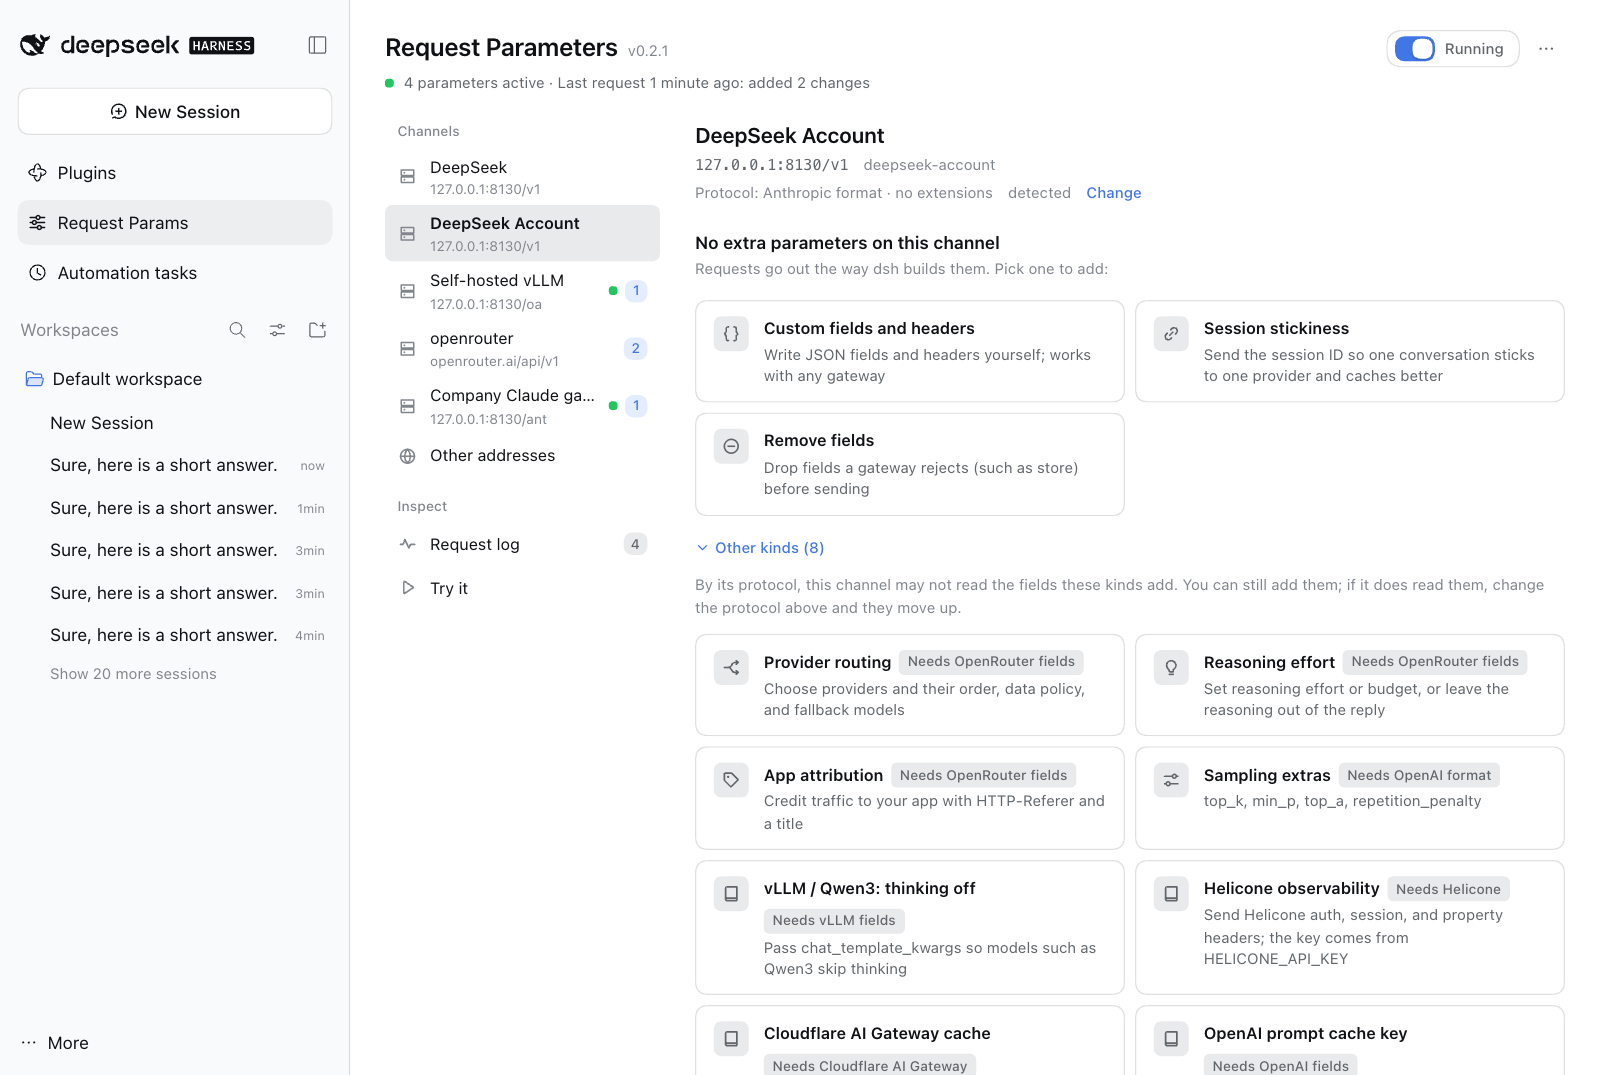This screenshot has height=1075, width=1600.
Task: Click the Request log pulse icon
Action: click(407, 544)
